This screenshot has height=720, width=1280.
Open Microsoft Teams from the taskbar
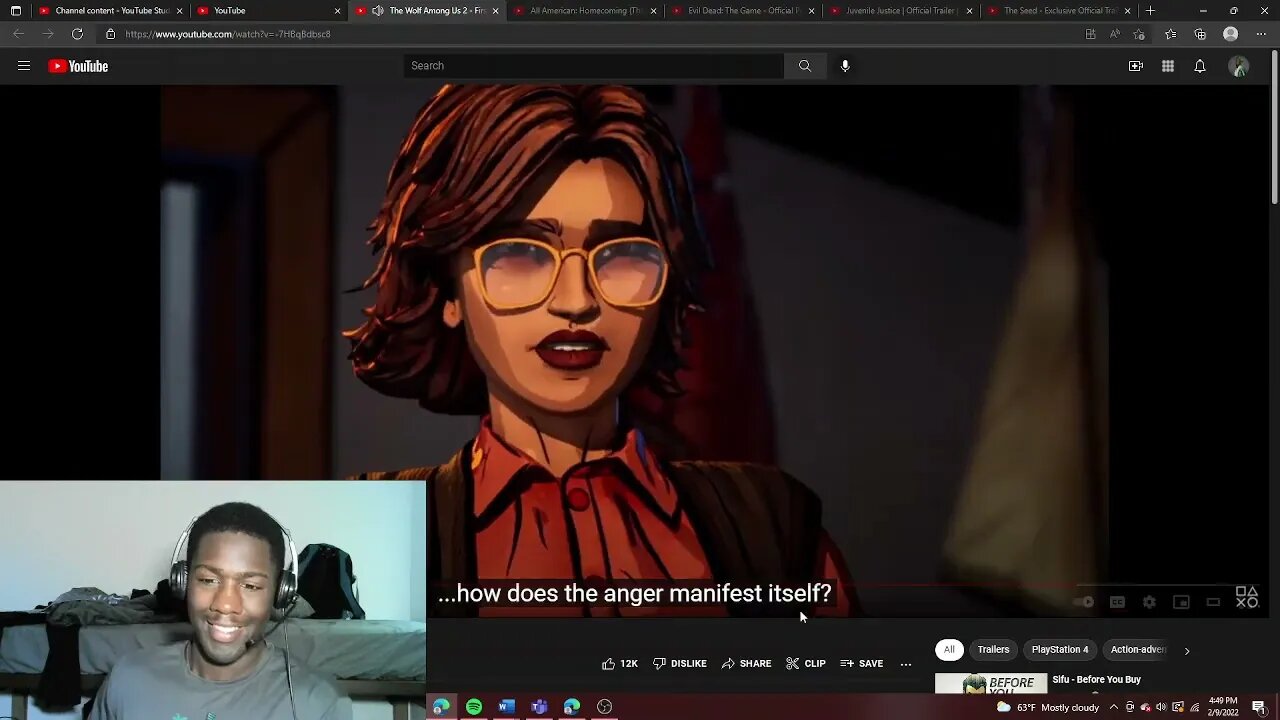pyautogui.click(x=539, y=707)
